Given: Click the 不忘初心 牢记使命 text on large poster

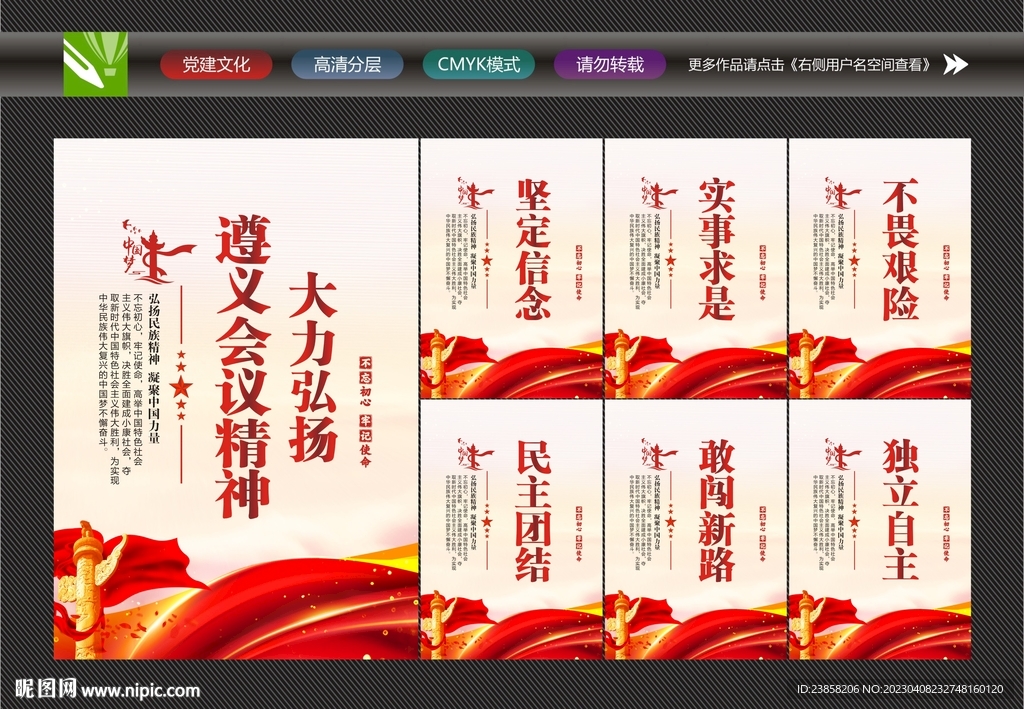Looking at the screenshot, I should coord(365,412).
